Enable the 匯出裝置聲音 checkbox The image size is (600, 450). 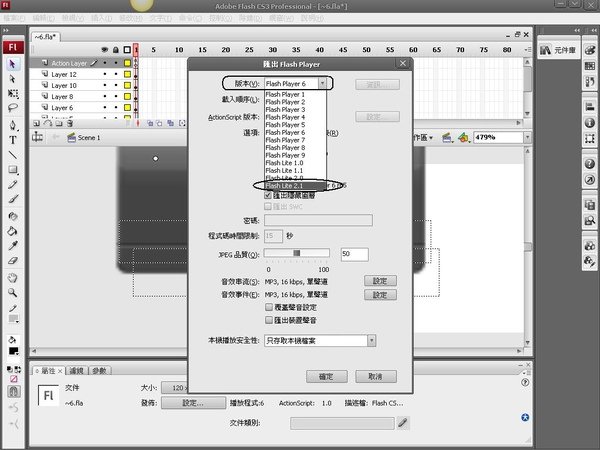coord(269,320)
